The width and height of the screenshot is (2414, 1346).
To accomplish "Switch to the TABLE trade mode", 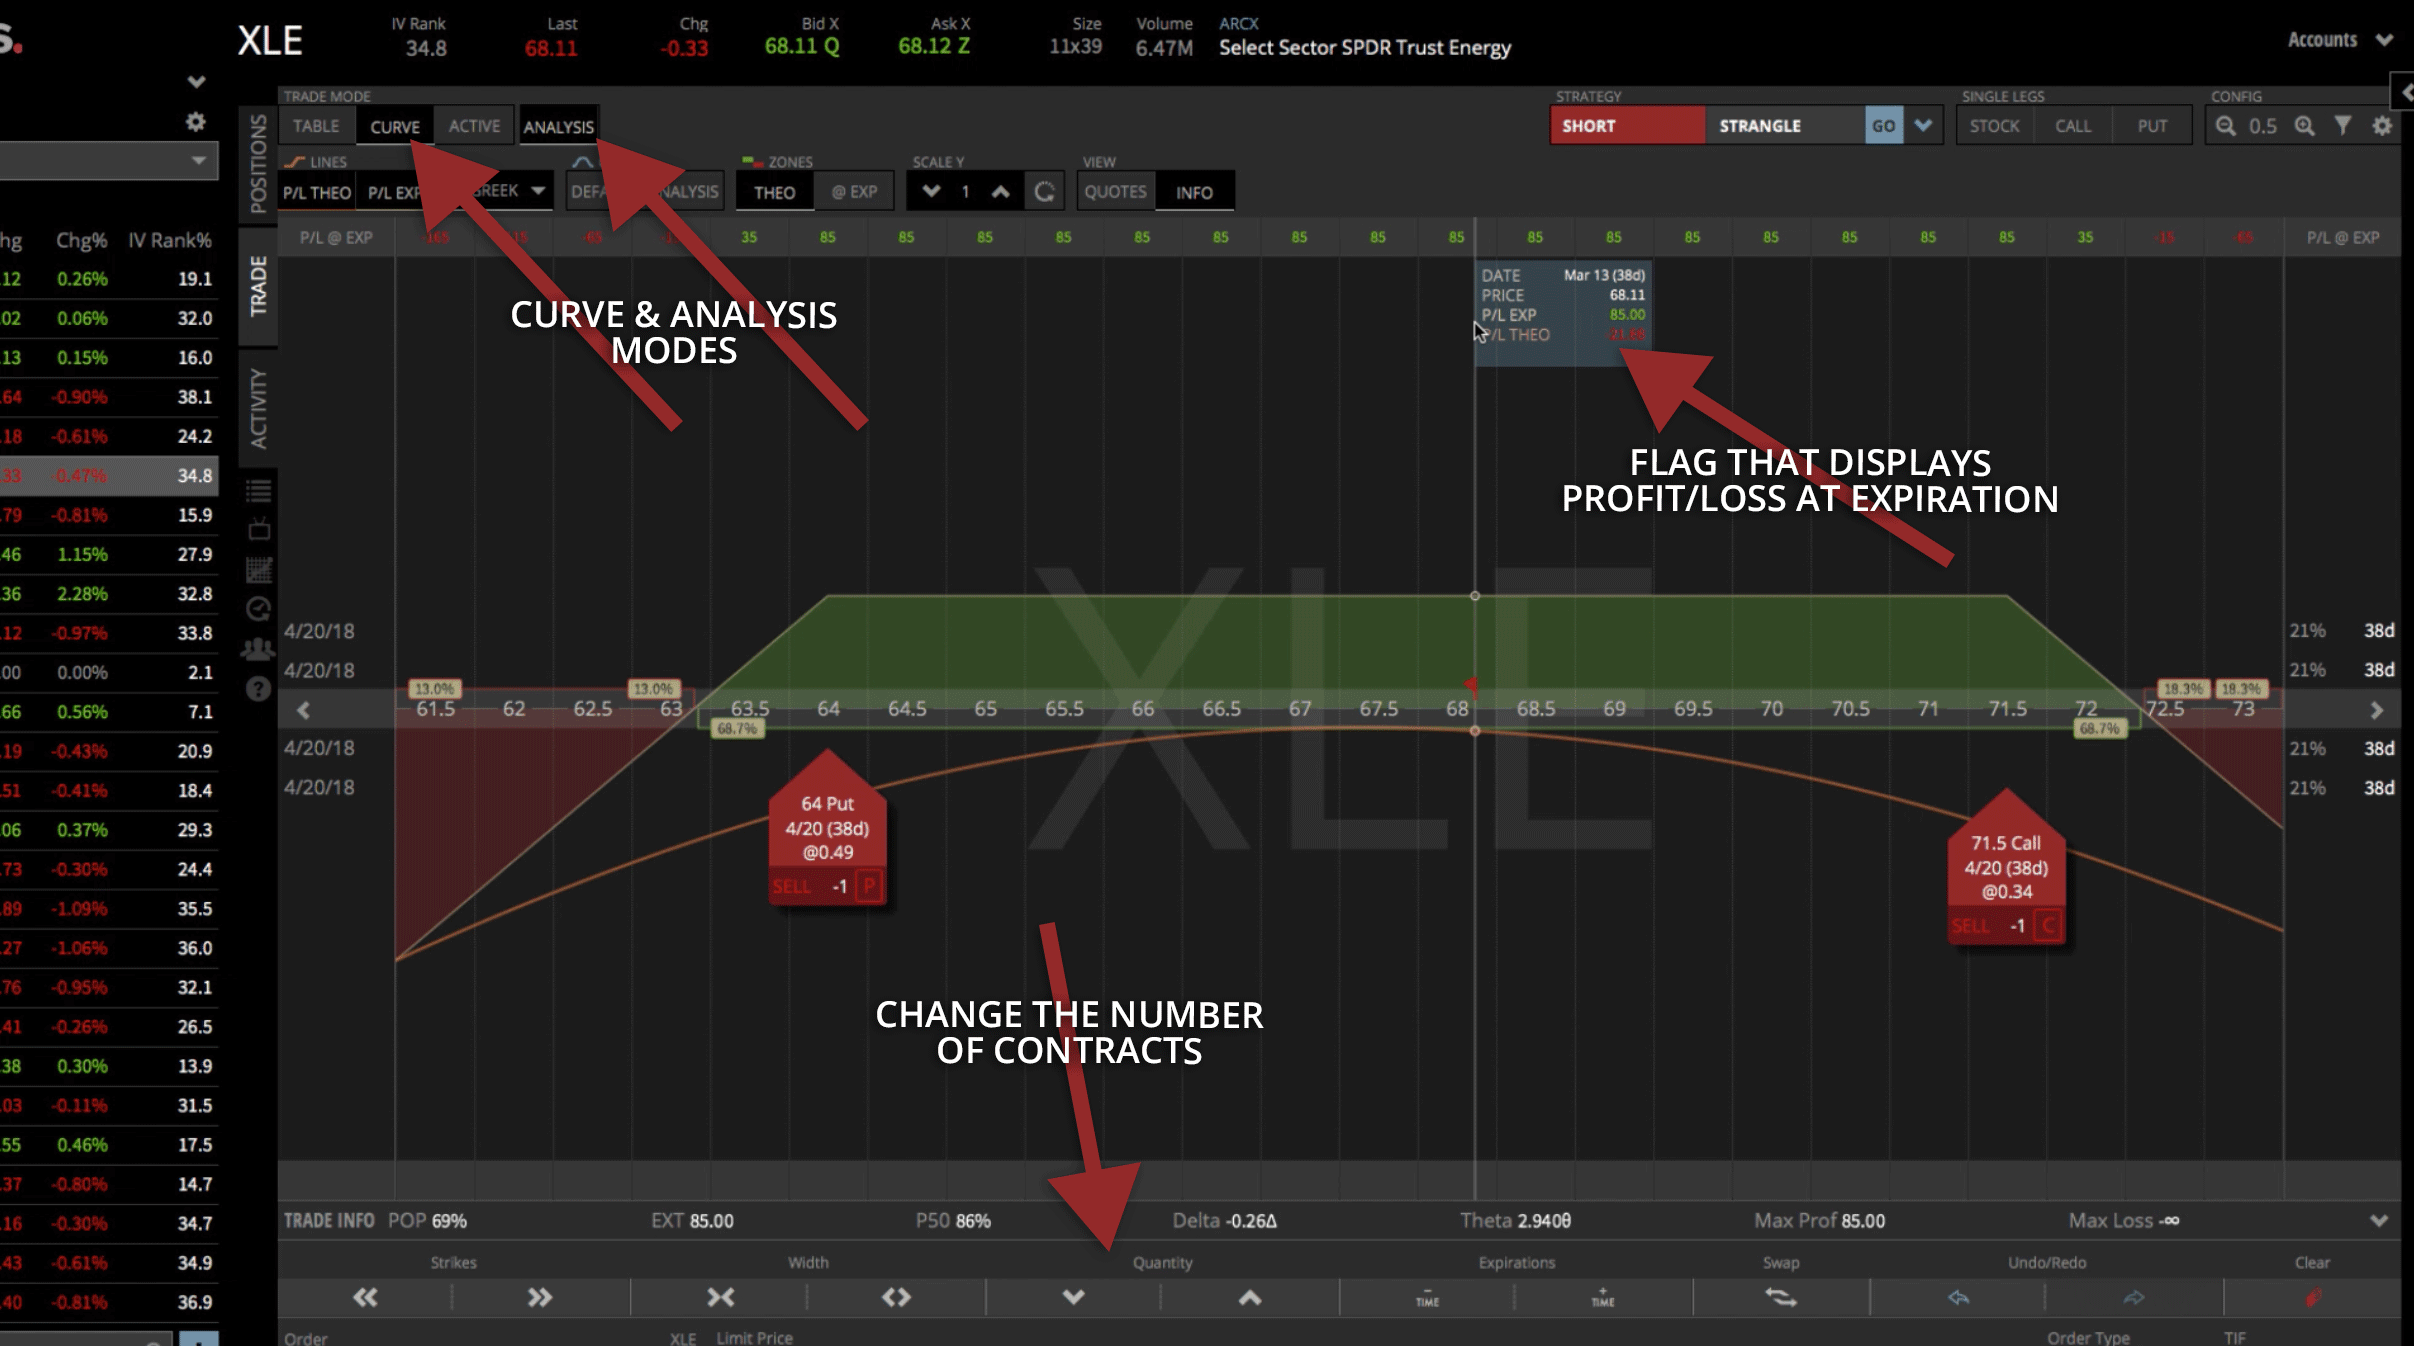I will click(316, 126).
